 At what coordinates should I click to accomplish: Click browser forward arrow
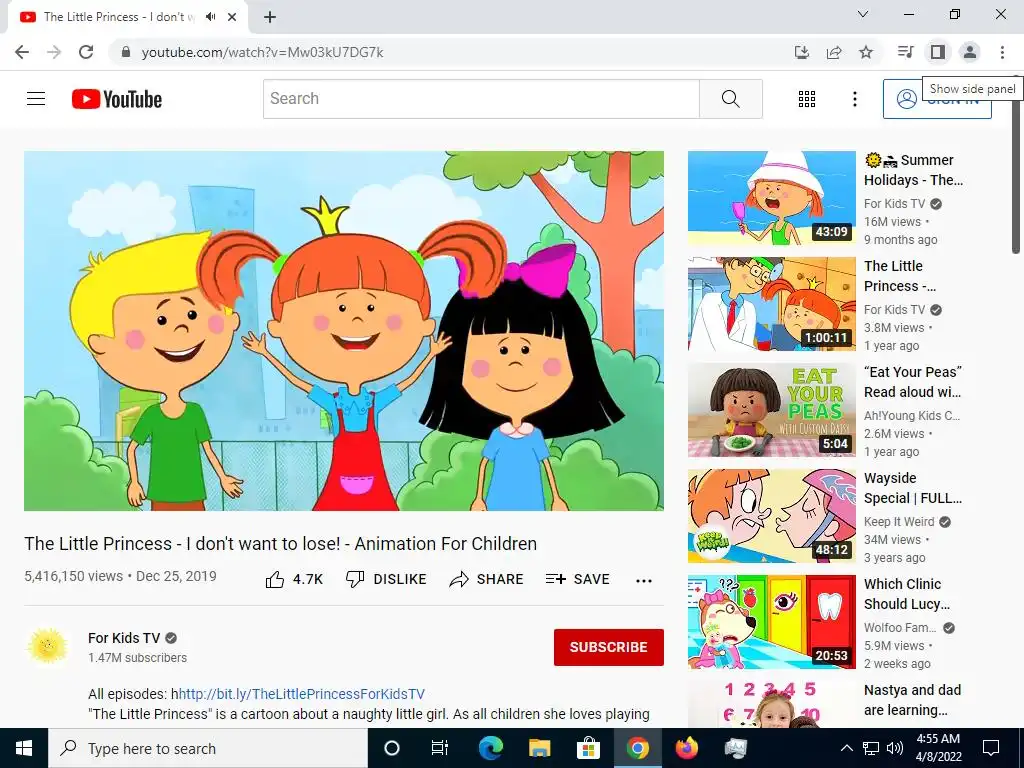coord(54,52)
